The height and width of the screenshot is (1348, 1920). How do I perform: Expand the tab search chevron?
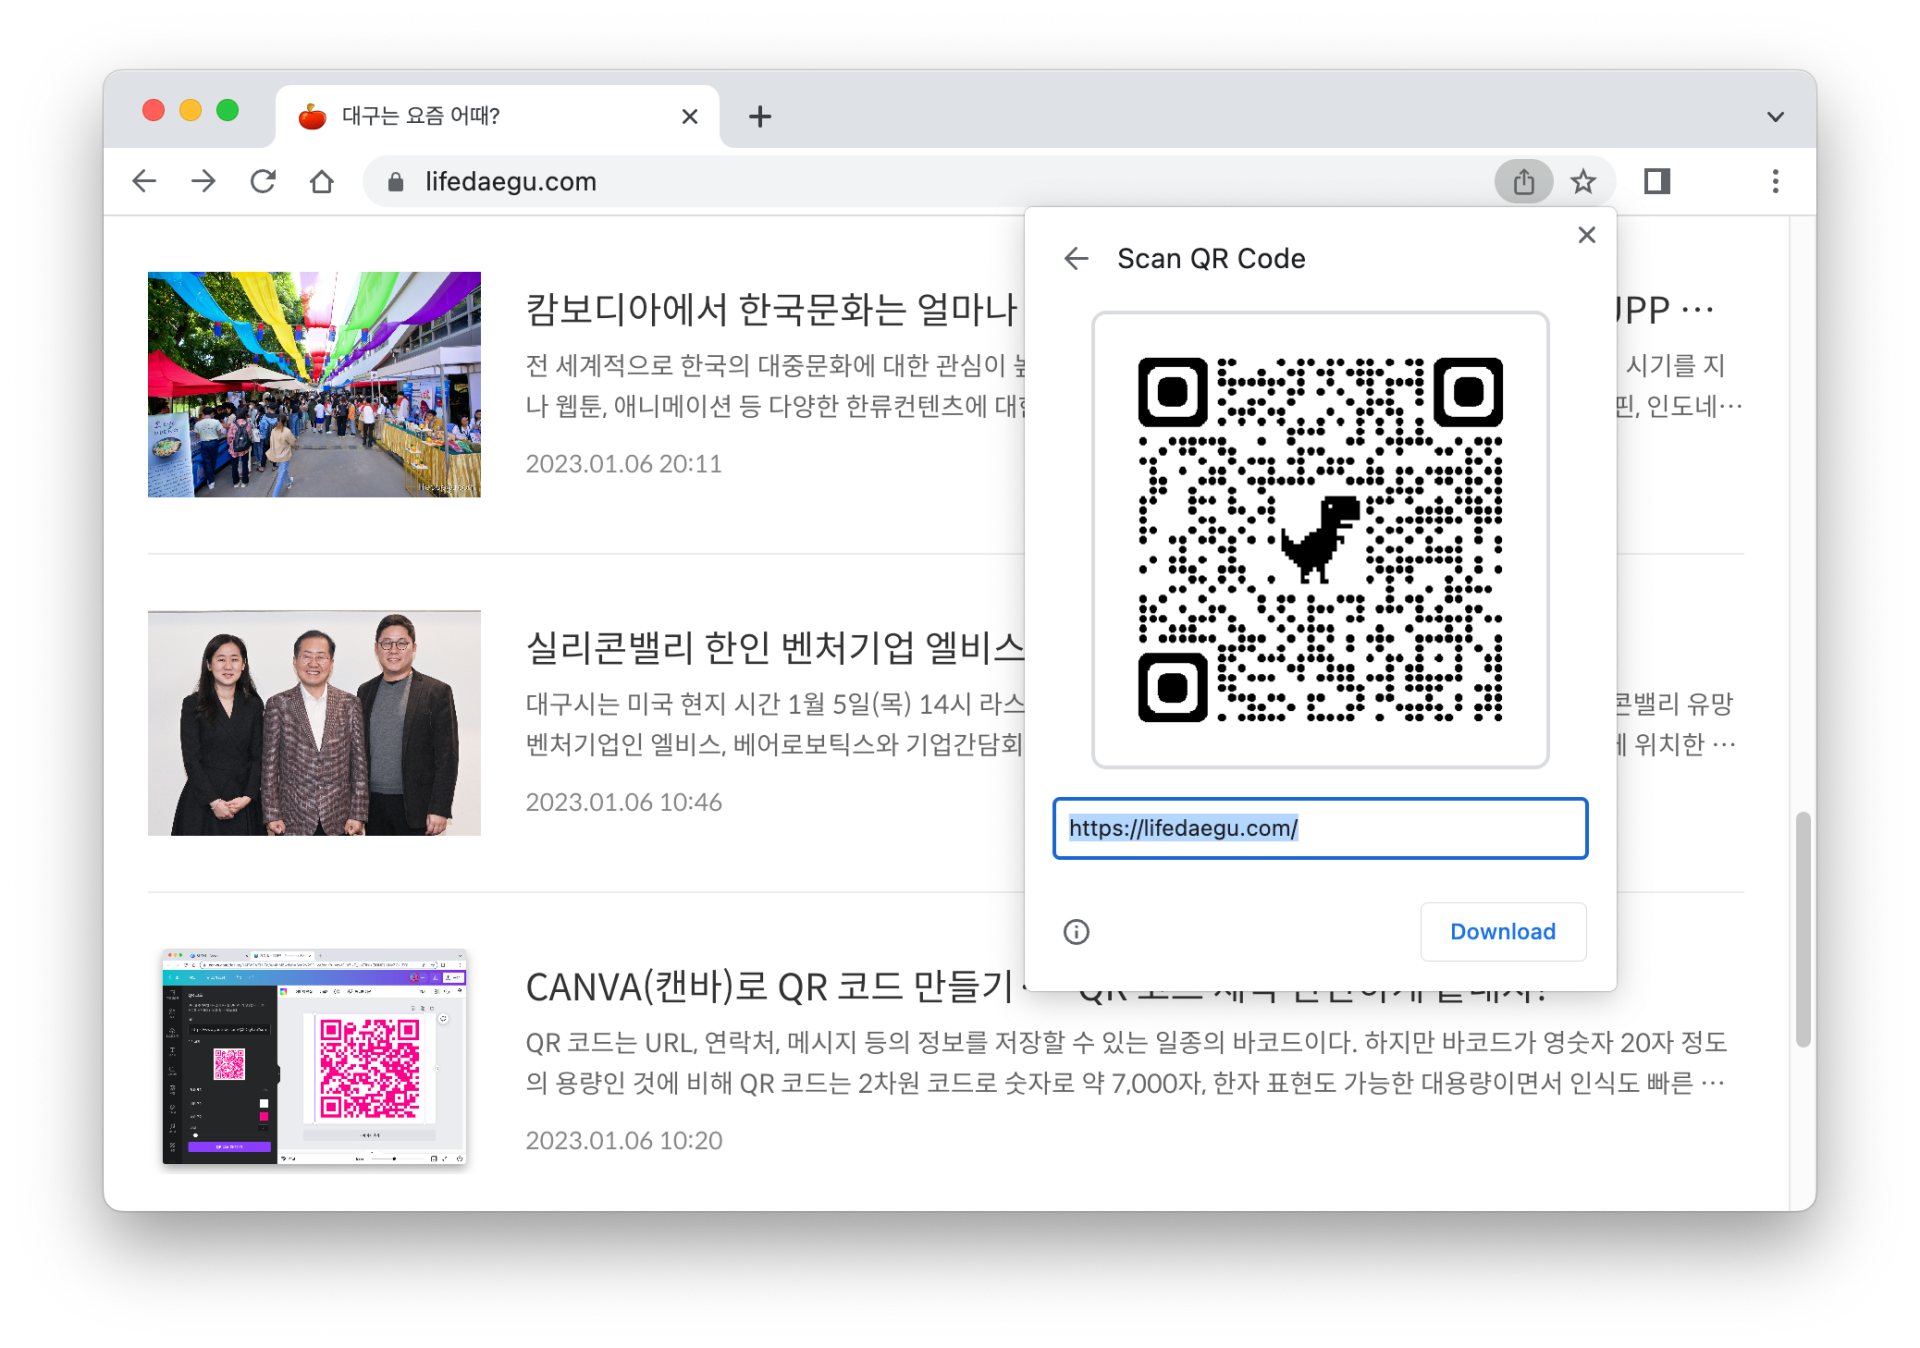click(x=1775, y=116)
